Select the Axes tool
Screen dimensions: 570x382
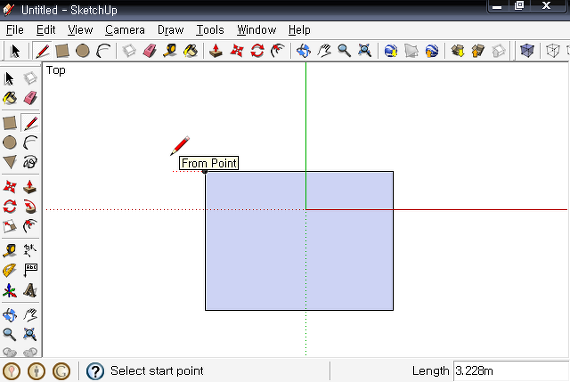point(10,290)
